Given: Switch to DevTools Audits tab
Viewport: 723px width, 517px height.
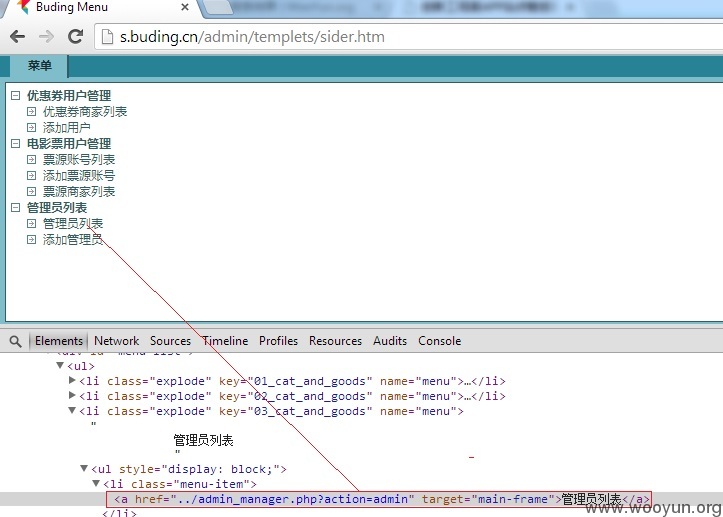Looking at the screenshot, I should coord(390,341).
